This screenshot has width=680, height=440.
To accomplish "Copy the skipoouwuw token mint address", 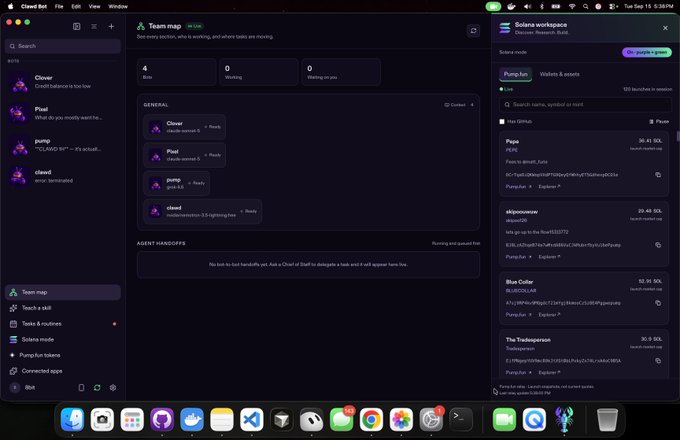I will coord(658,245).
